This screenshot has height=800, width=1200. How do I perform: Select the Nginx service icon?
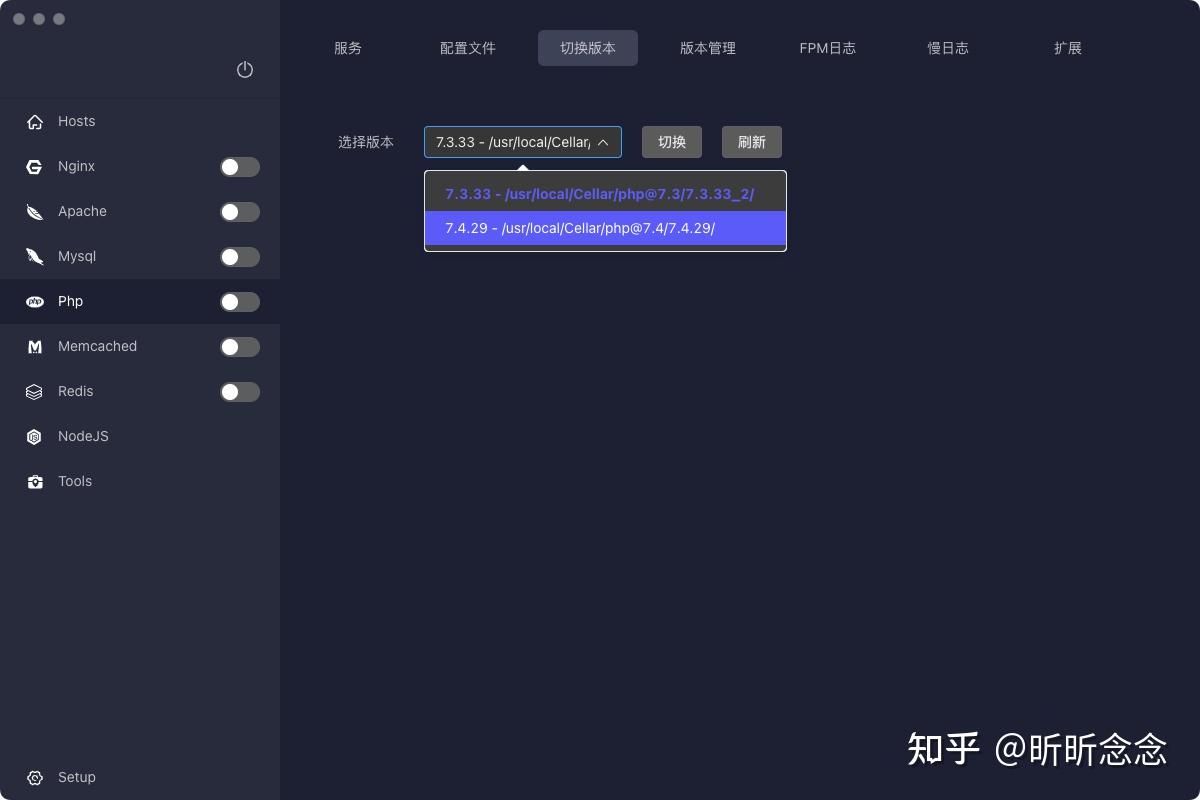click(x=35, y=166)
